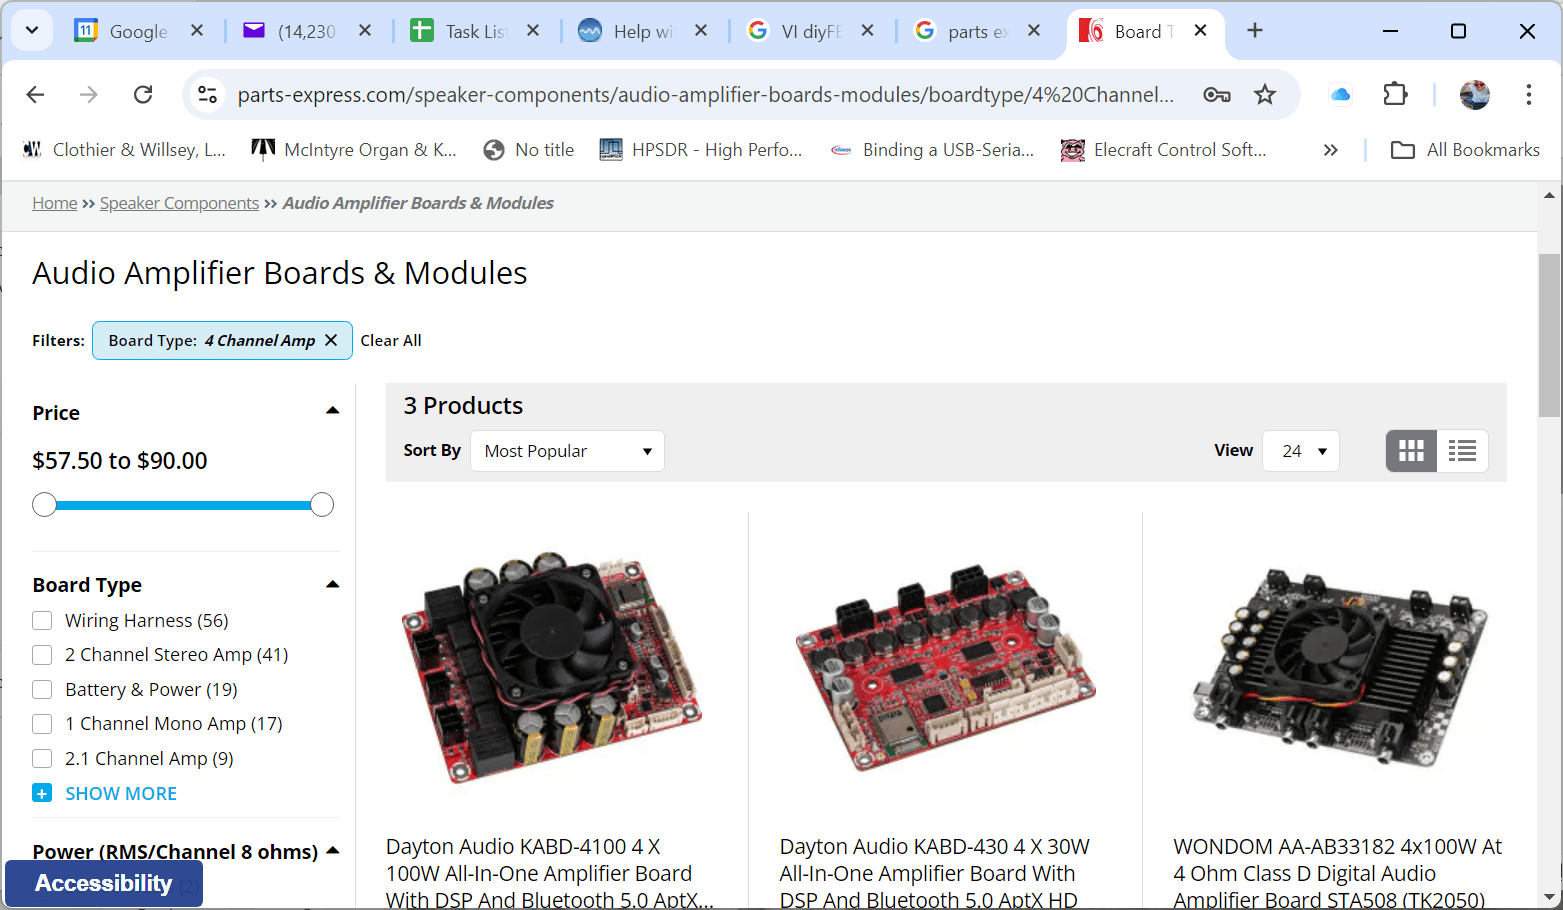Open the Speaker Components breadcrumb link
Screen dimensions: 1563x910
pos(179,203)
